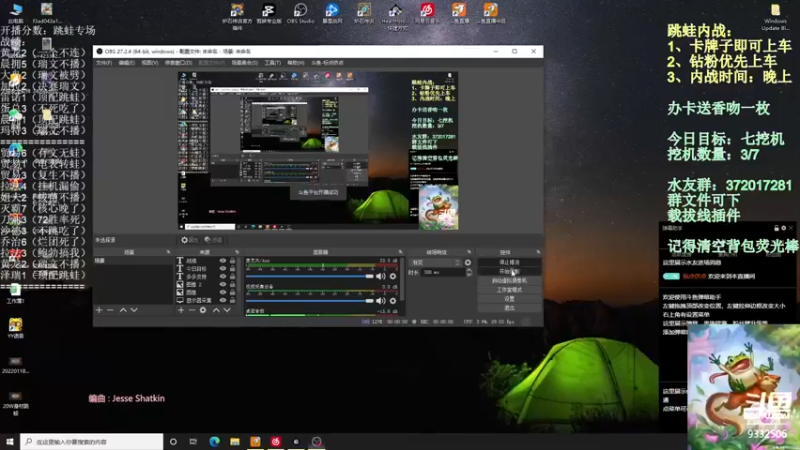
Task: Toggle visibility of 战绩 text source
Action: point(222,261)
